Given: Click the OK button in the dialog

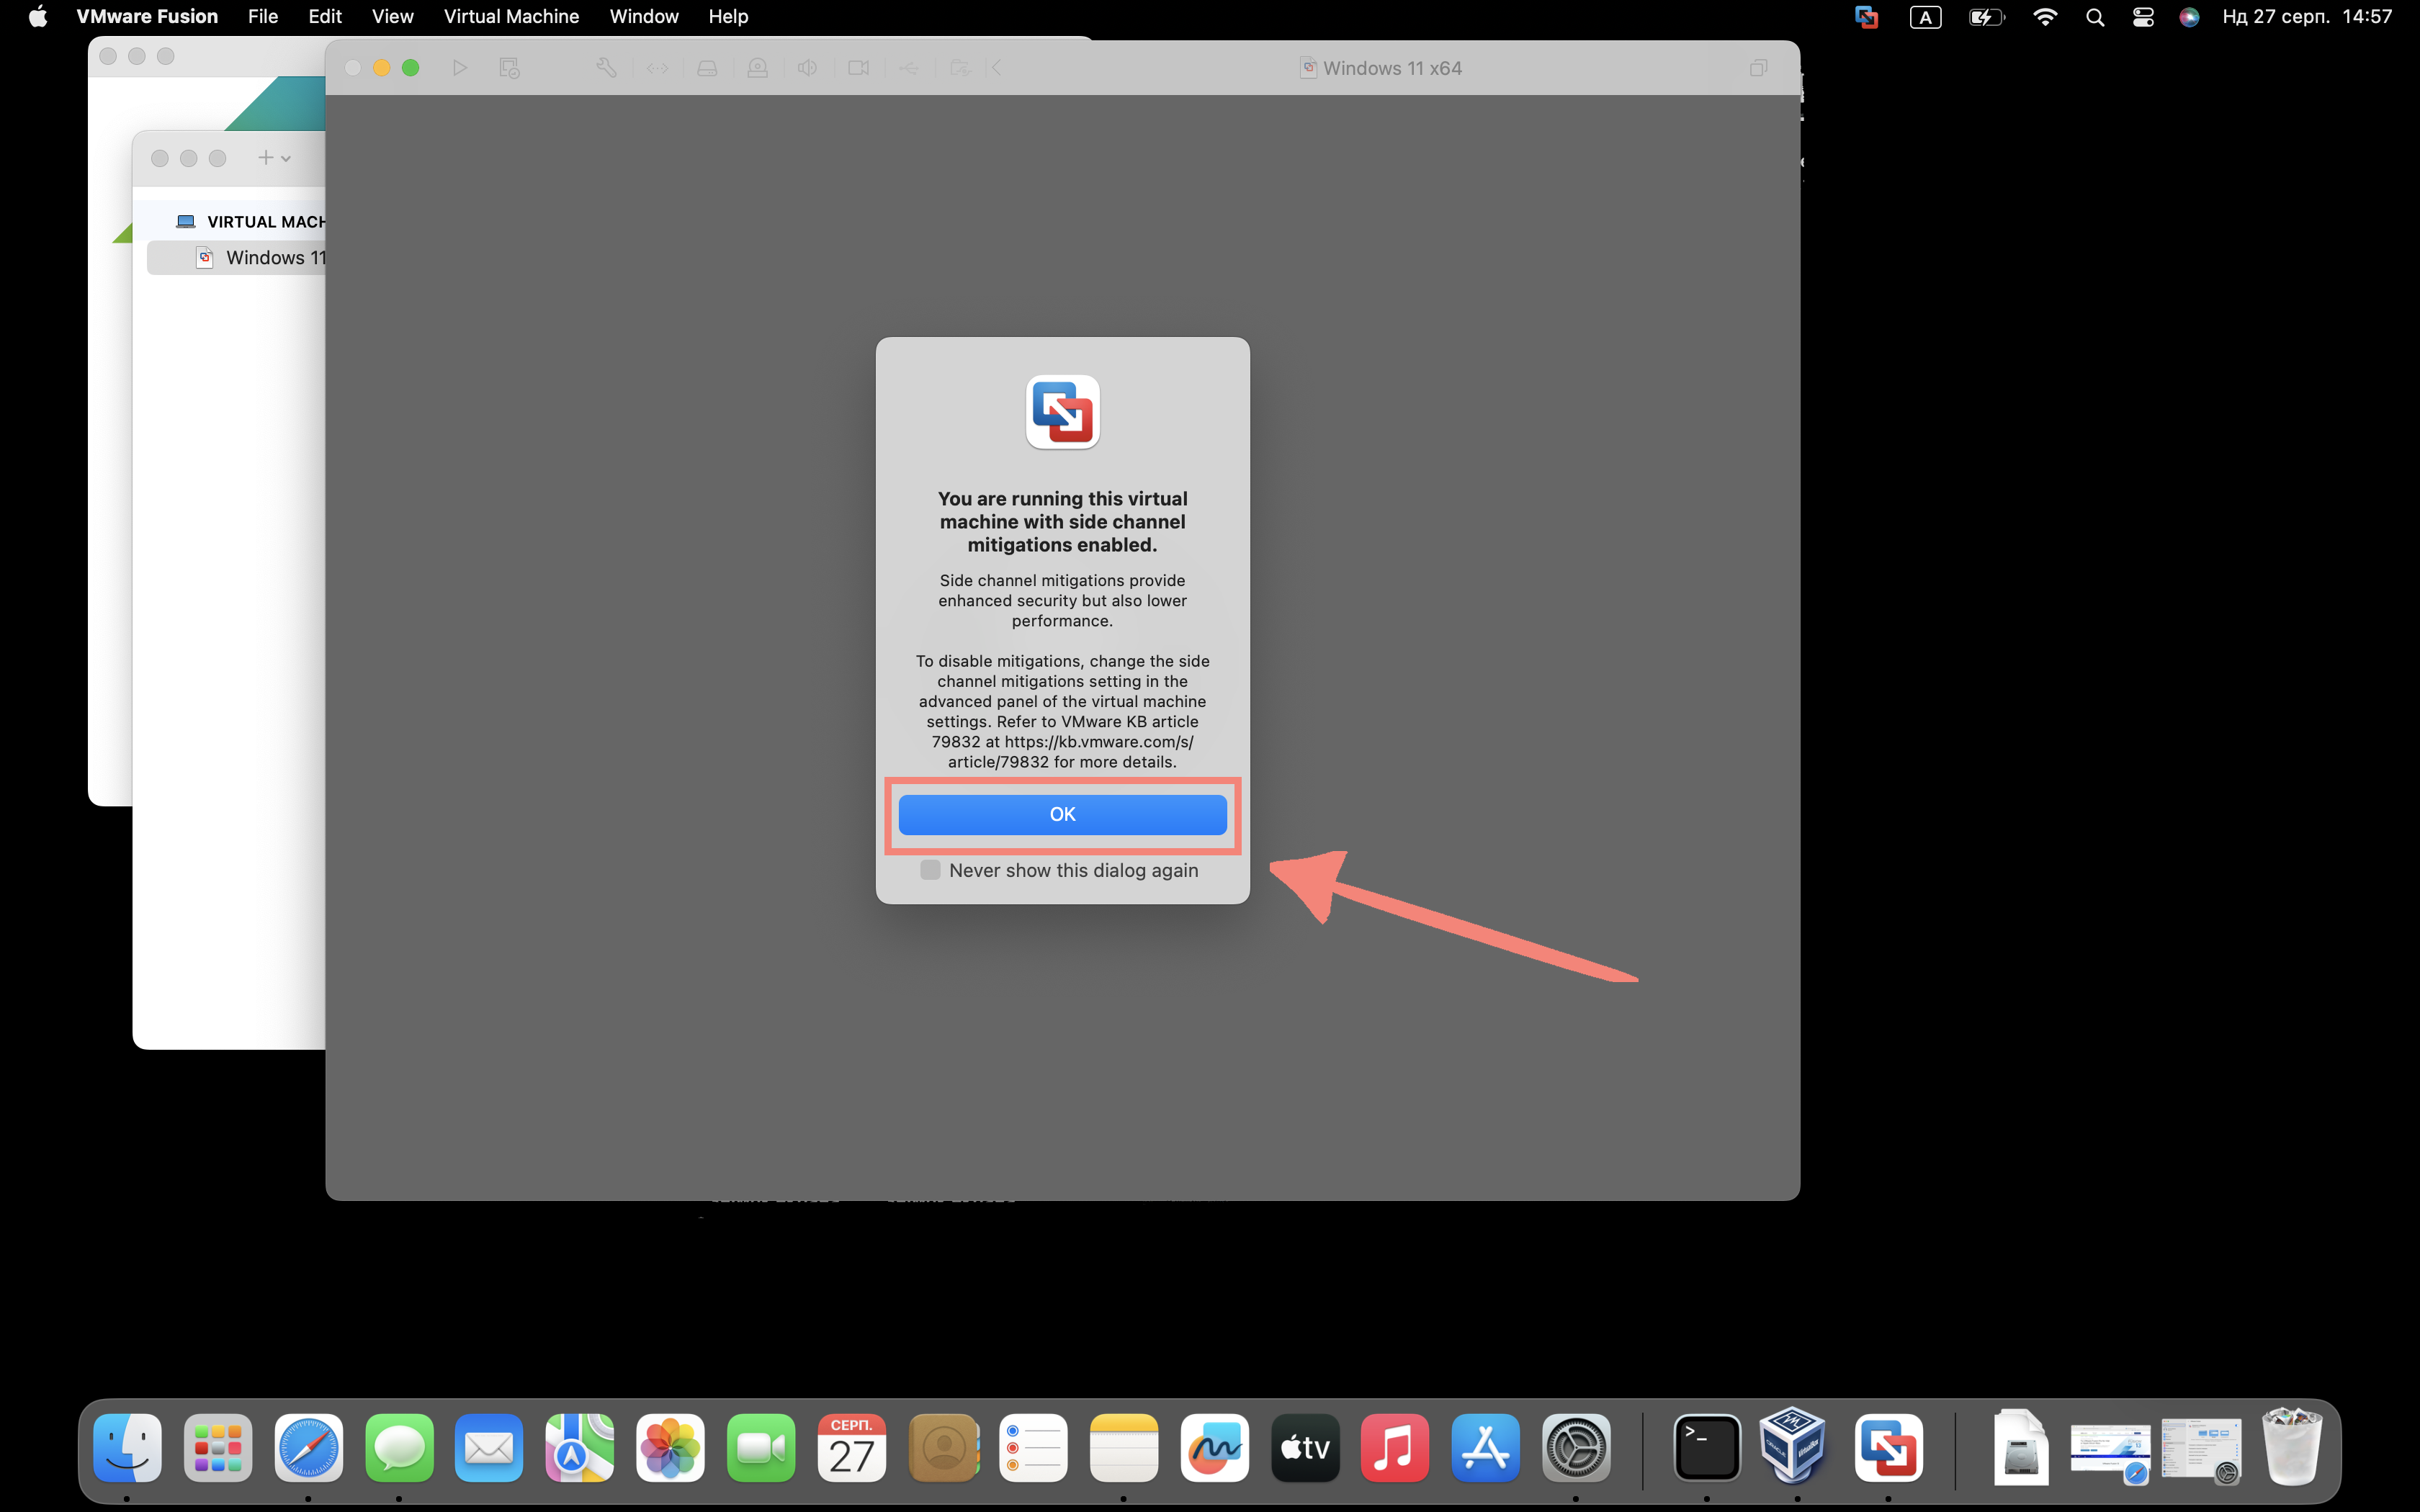Looking at the screenshot, I should click(1062, 814).
